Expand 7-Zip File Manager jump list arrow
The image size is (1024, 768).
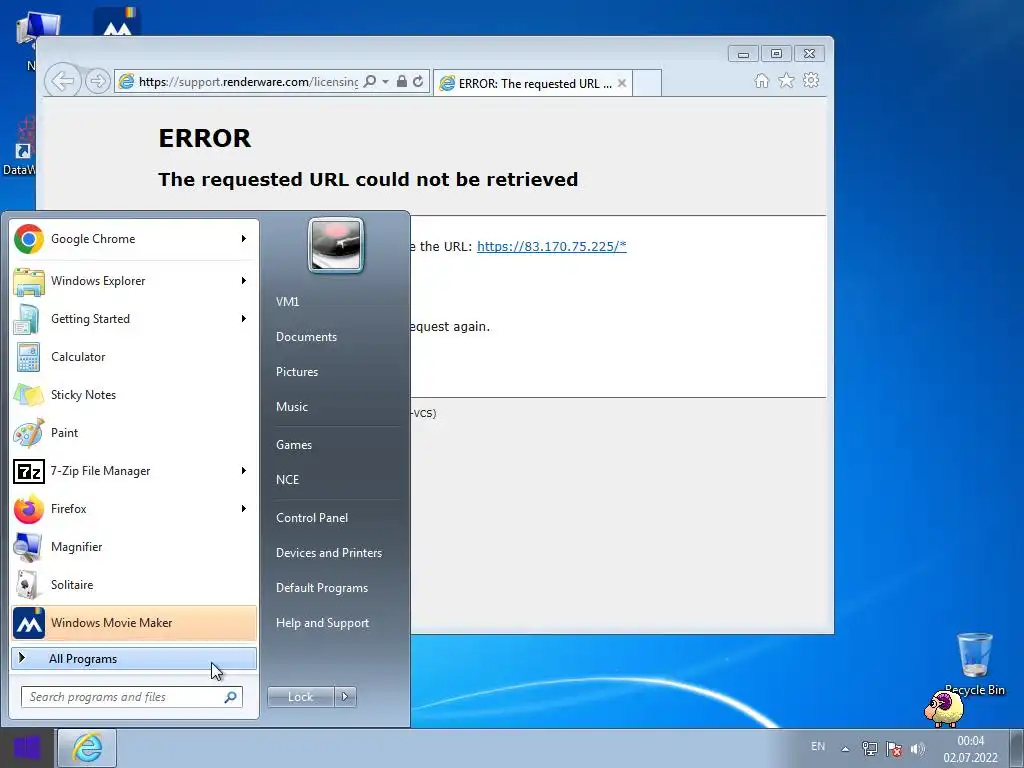244,471
